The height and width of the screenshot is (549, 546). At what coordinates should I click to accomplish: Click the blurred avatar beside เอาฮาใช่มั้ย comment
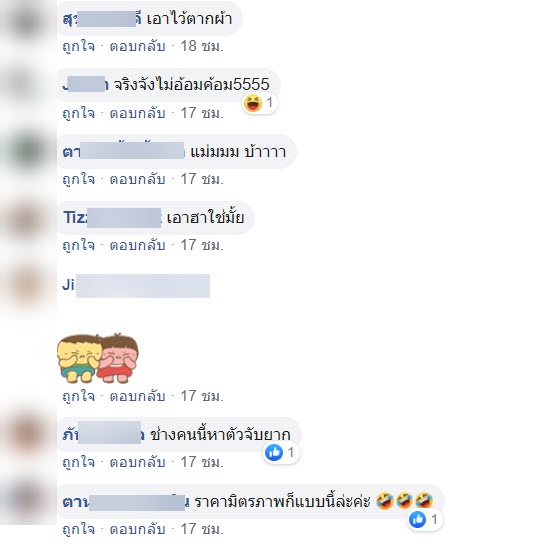click(x=28, y=218)
